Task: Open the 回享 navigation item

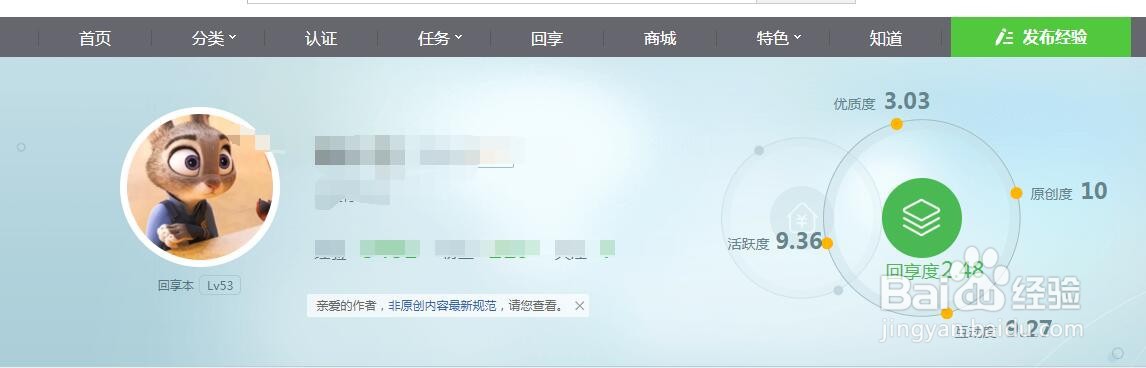Action: [x=547, y=38]
